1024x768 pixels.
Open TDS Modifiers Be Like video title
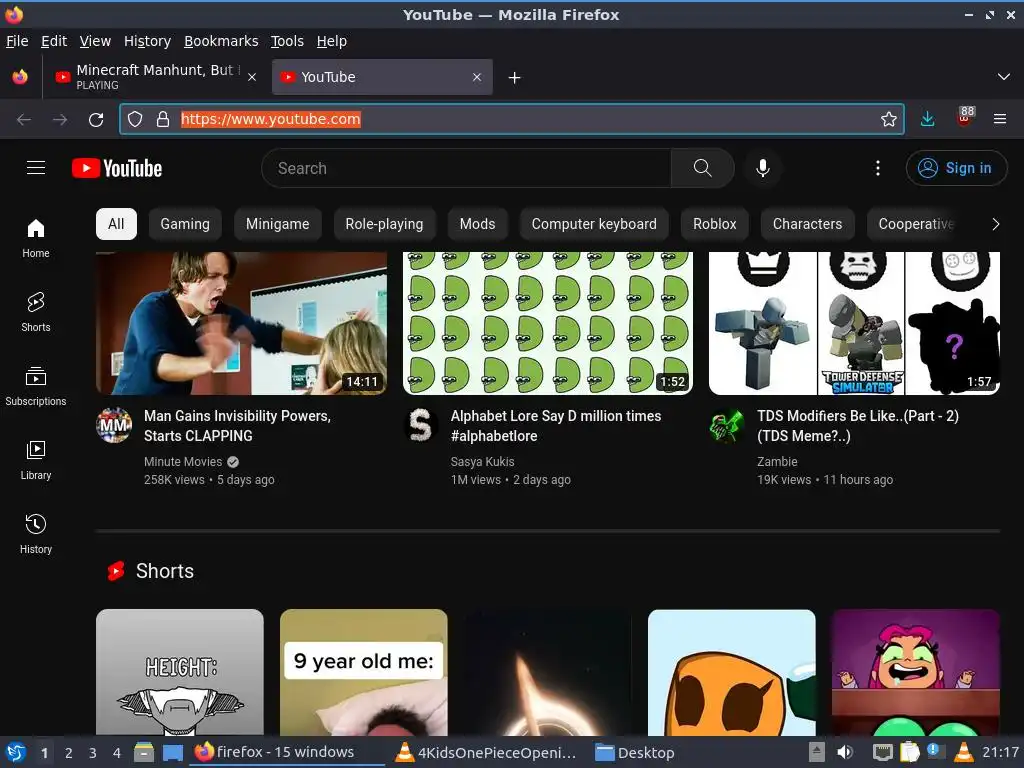coord(857,426)
